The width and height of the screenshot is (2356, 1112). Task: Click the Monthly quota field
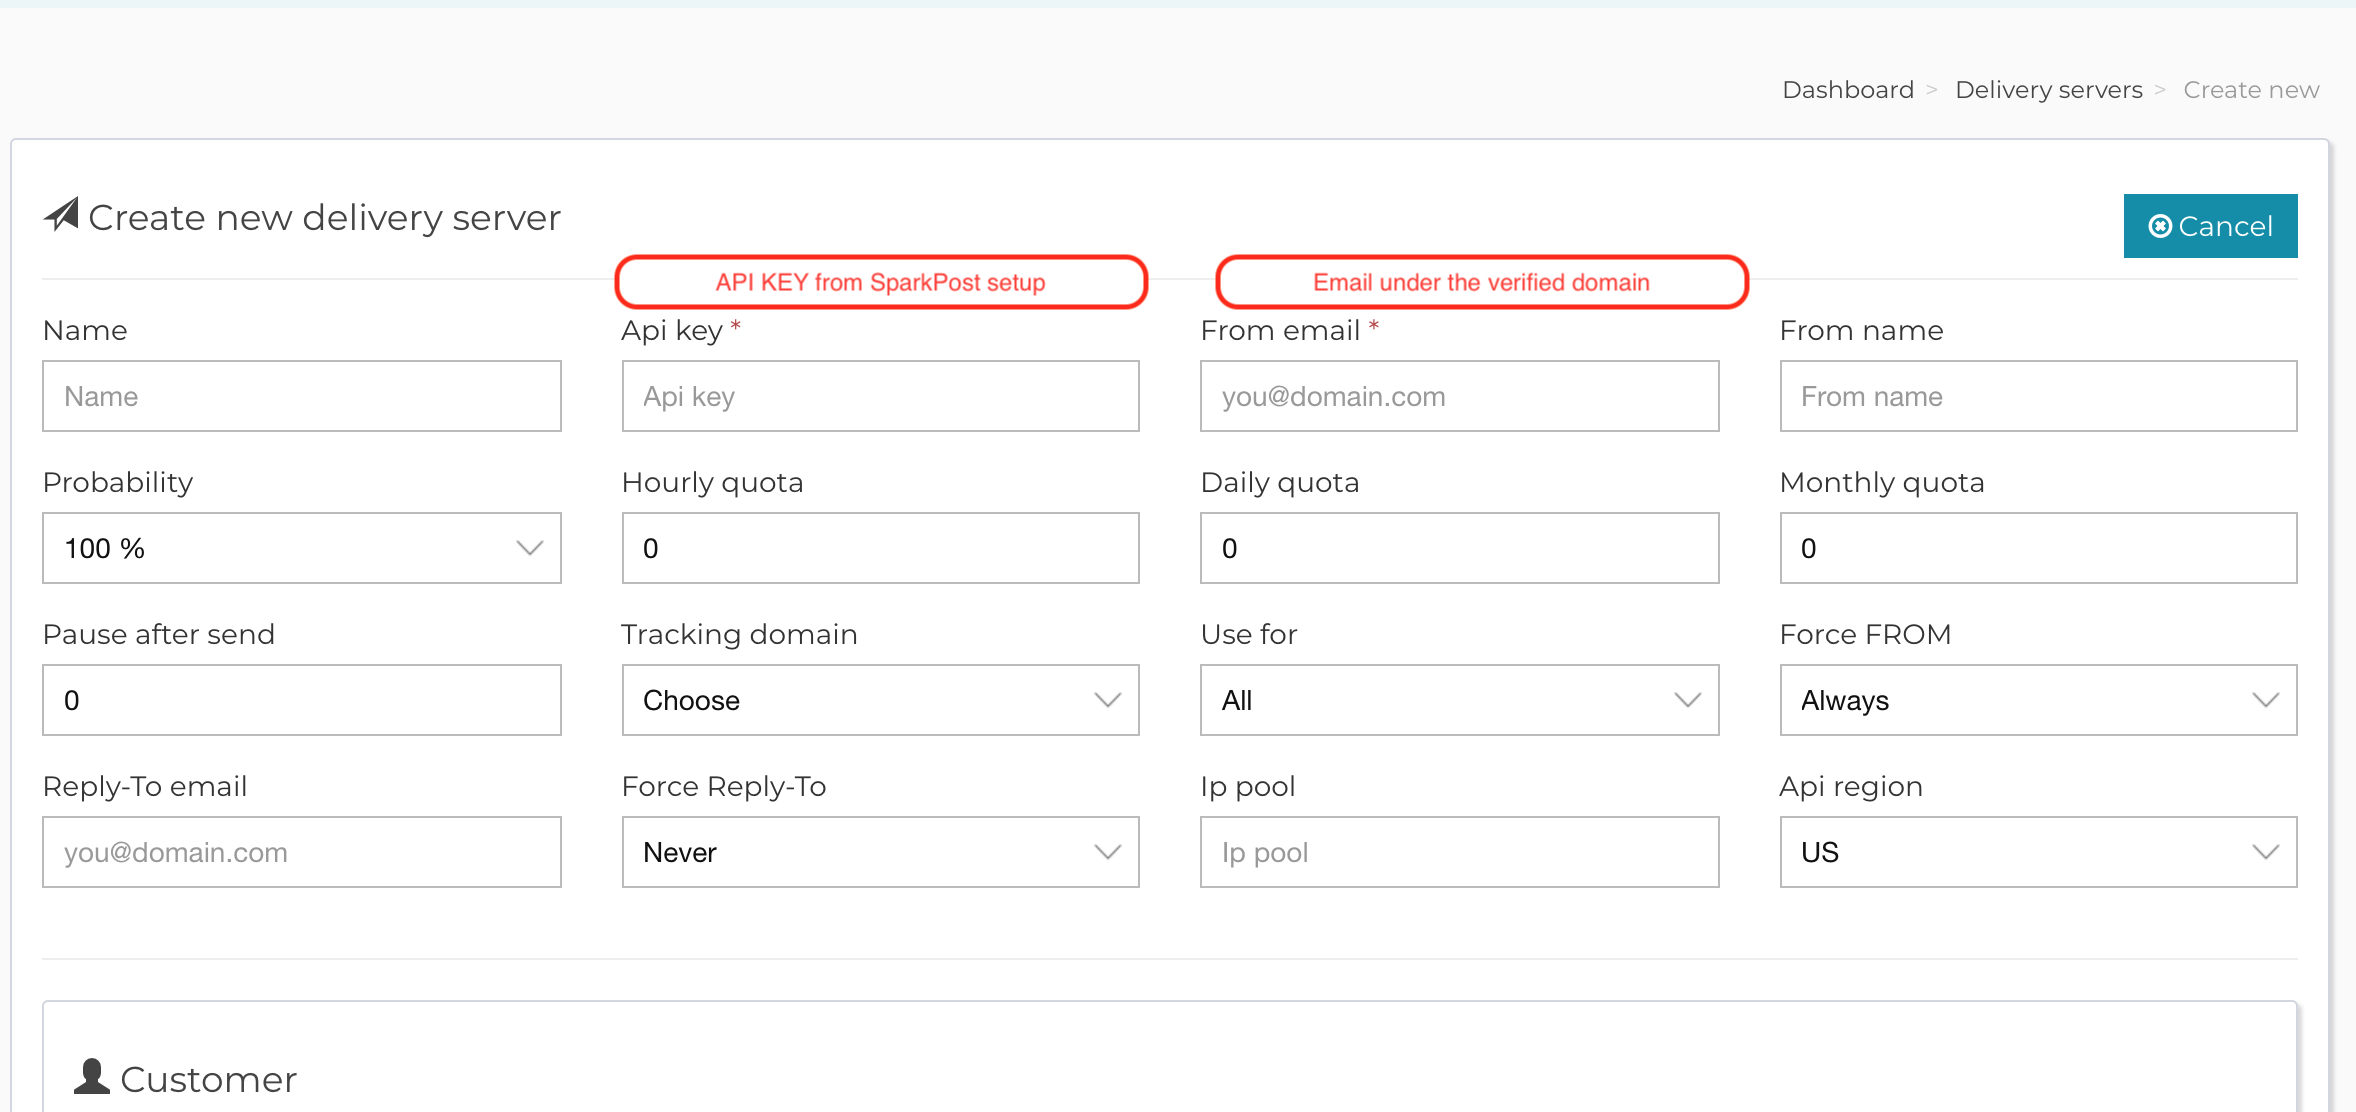[2038, 548]
